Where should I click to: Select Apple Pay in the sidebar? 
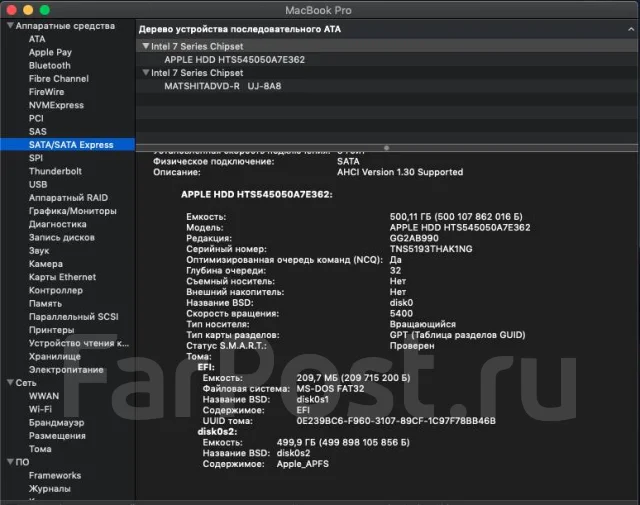(50, 52)
